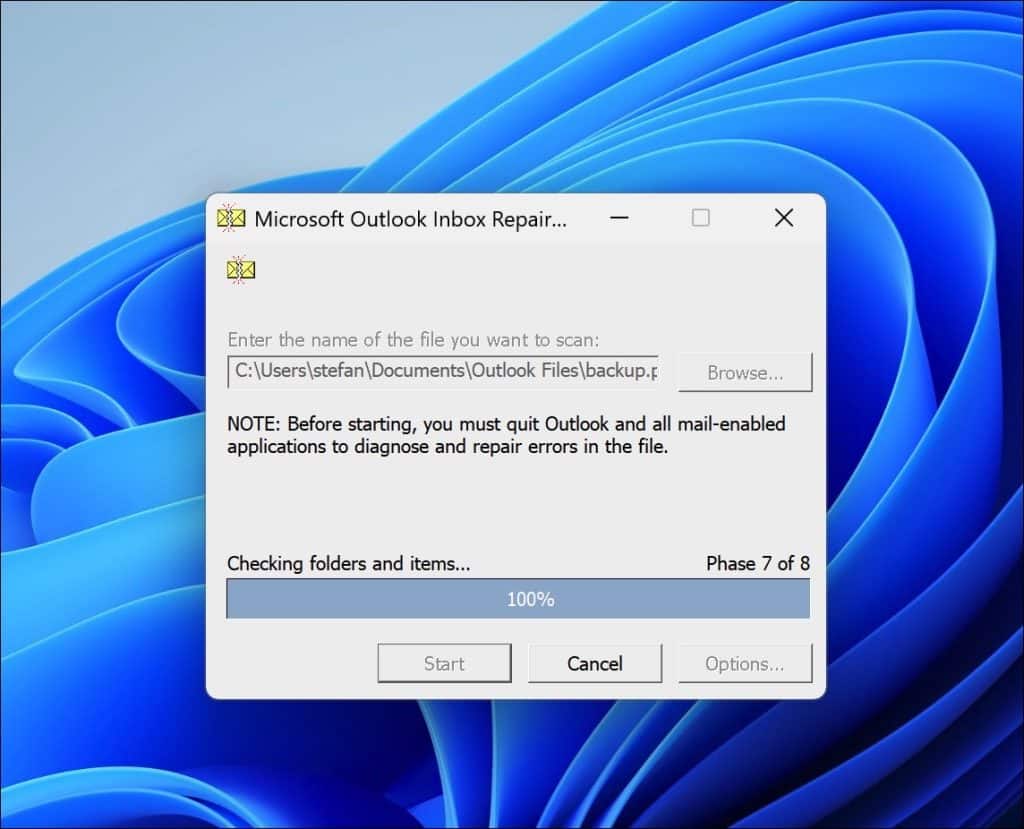Click the left end of the progress bar
This screenshot has height=829, width=1024.
(240, 599)
